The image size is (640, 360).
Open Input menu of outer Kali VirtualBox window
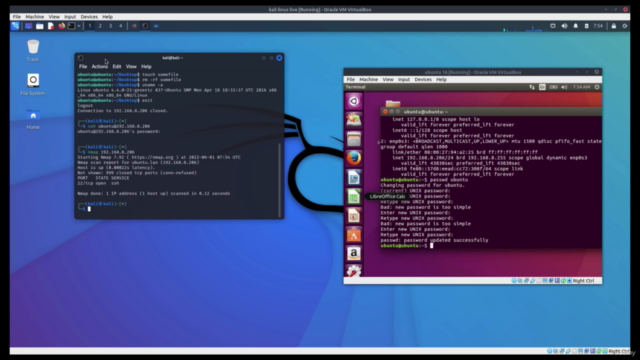click(x=70, y=17)
